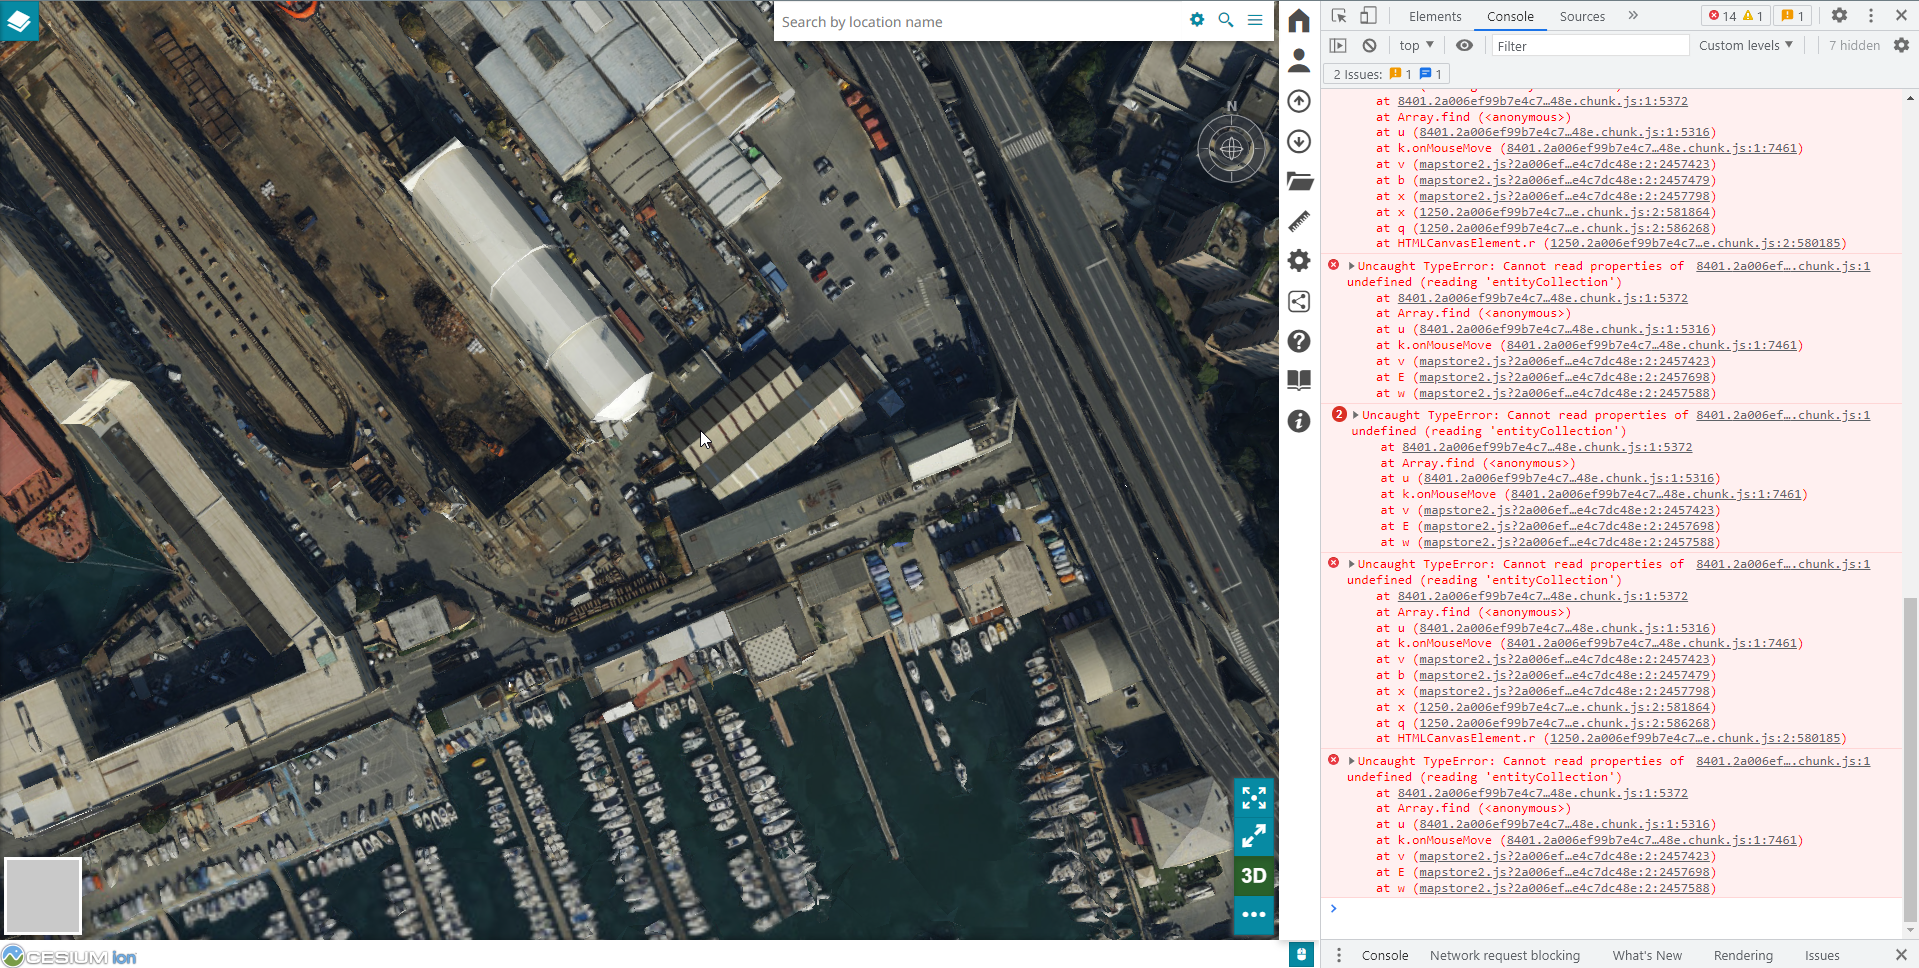Open DevTools settings gear
1919x968 pixels.
pyautogui.click(x=1839, y=16)
